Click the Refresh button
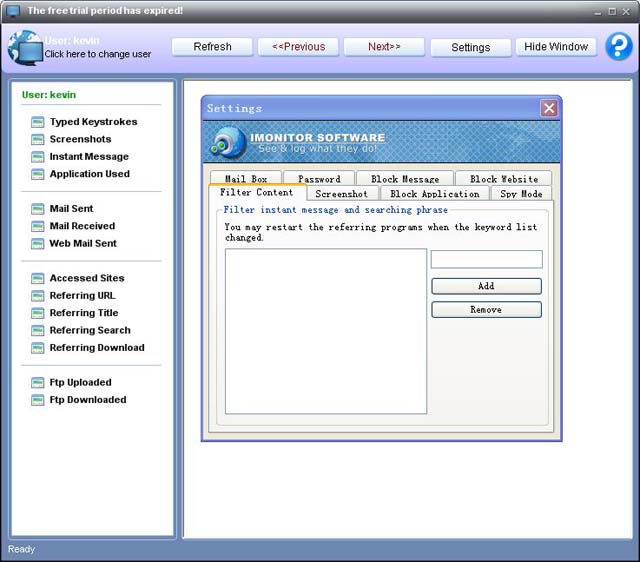The image size is (640, 562). click(x=212, y=47)
